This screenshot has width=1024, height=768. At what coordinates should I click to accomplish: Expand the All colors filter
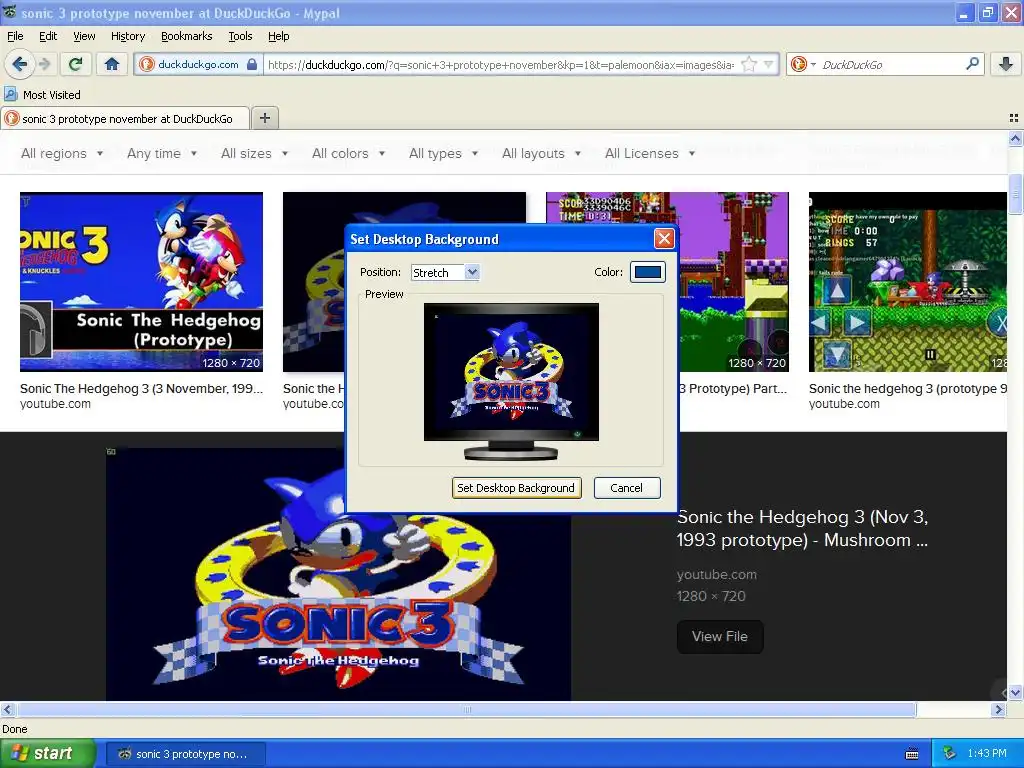(x=348, y=153)
